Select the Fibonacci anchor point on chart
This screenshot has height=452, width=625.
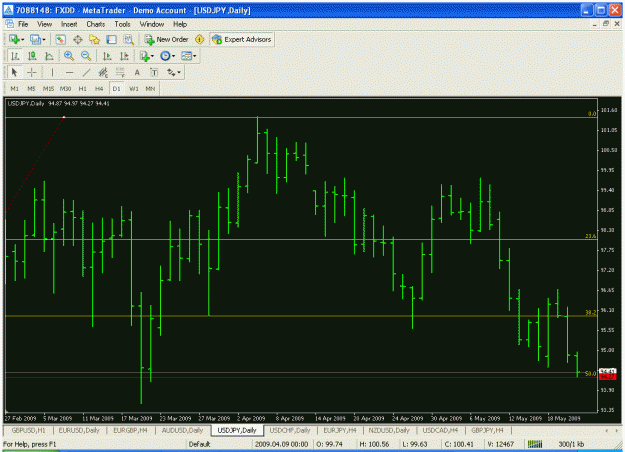click(x=64, y=117)
